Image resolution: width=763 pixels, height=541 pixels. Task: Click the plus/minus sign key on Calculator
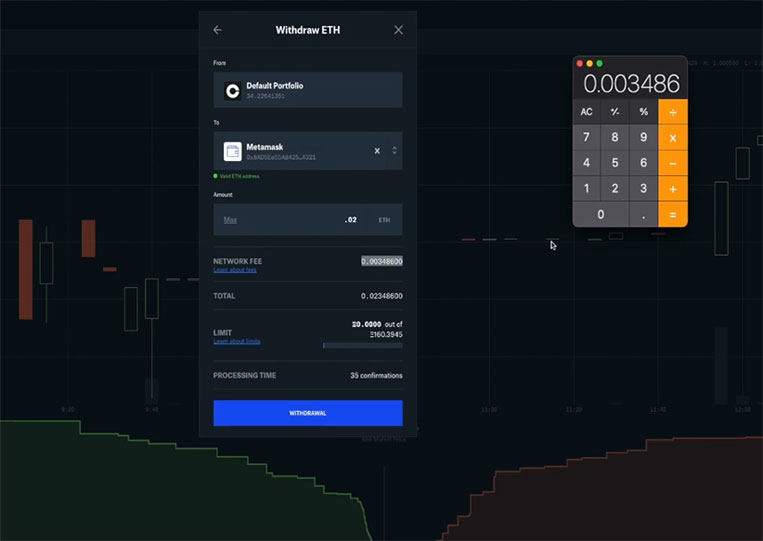click(x=615, y=112)
